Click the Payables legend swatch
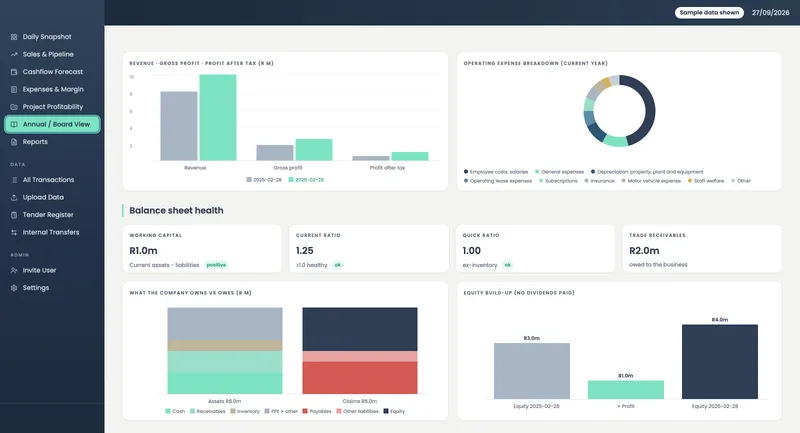Viewport: 800px width, 433px height. point(305,411)
